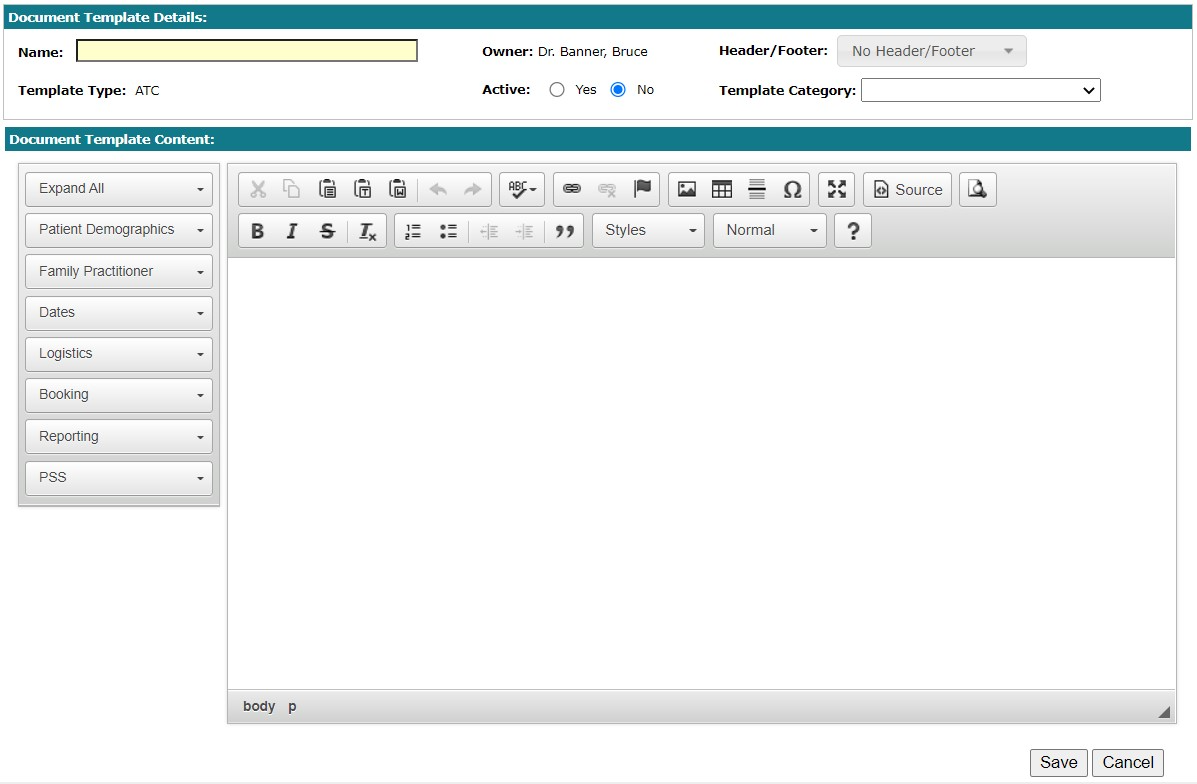
Task: Click Paste from Word icon
Action: tap(398, 189)
